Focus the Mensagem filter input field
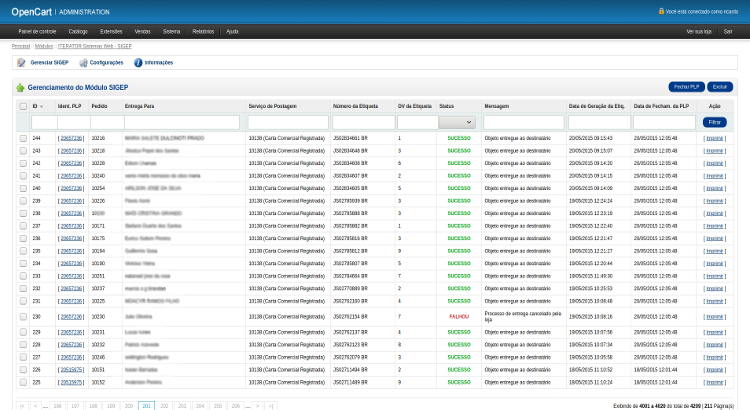The width and height of the screenshot is (750, 410). (x=524, y=122)
